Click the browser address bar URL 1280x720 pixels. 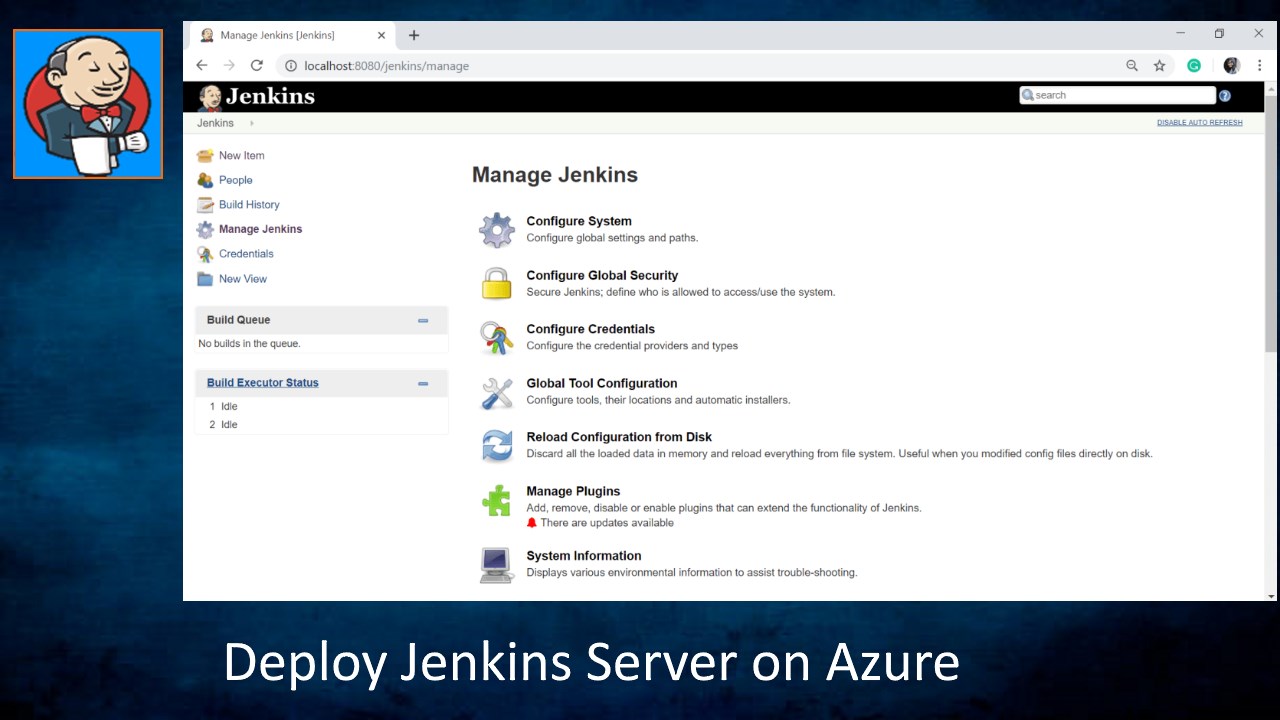[x=386, y=66]
